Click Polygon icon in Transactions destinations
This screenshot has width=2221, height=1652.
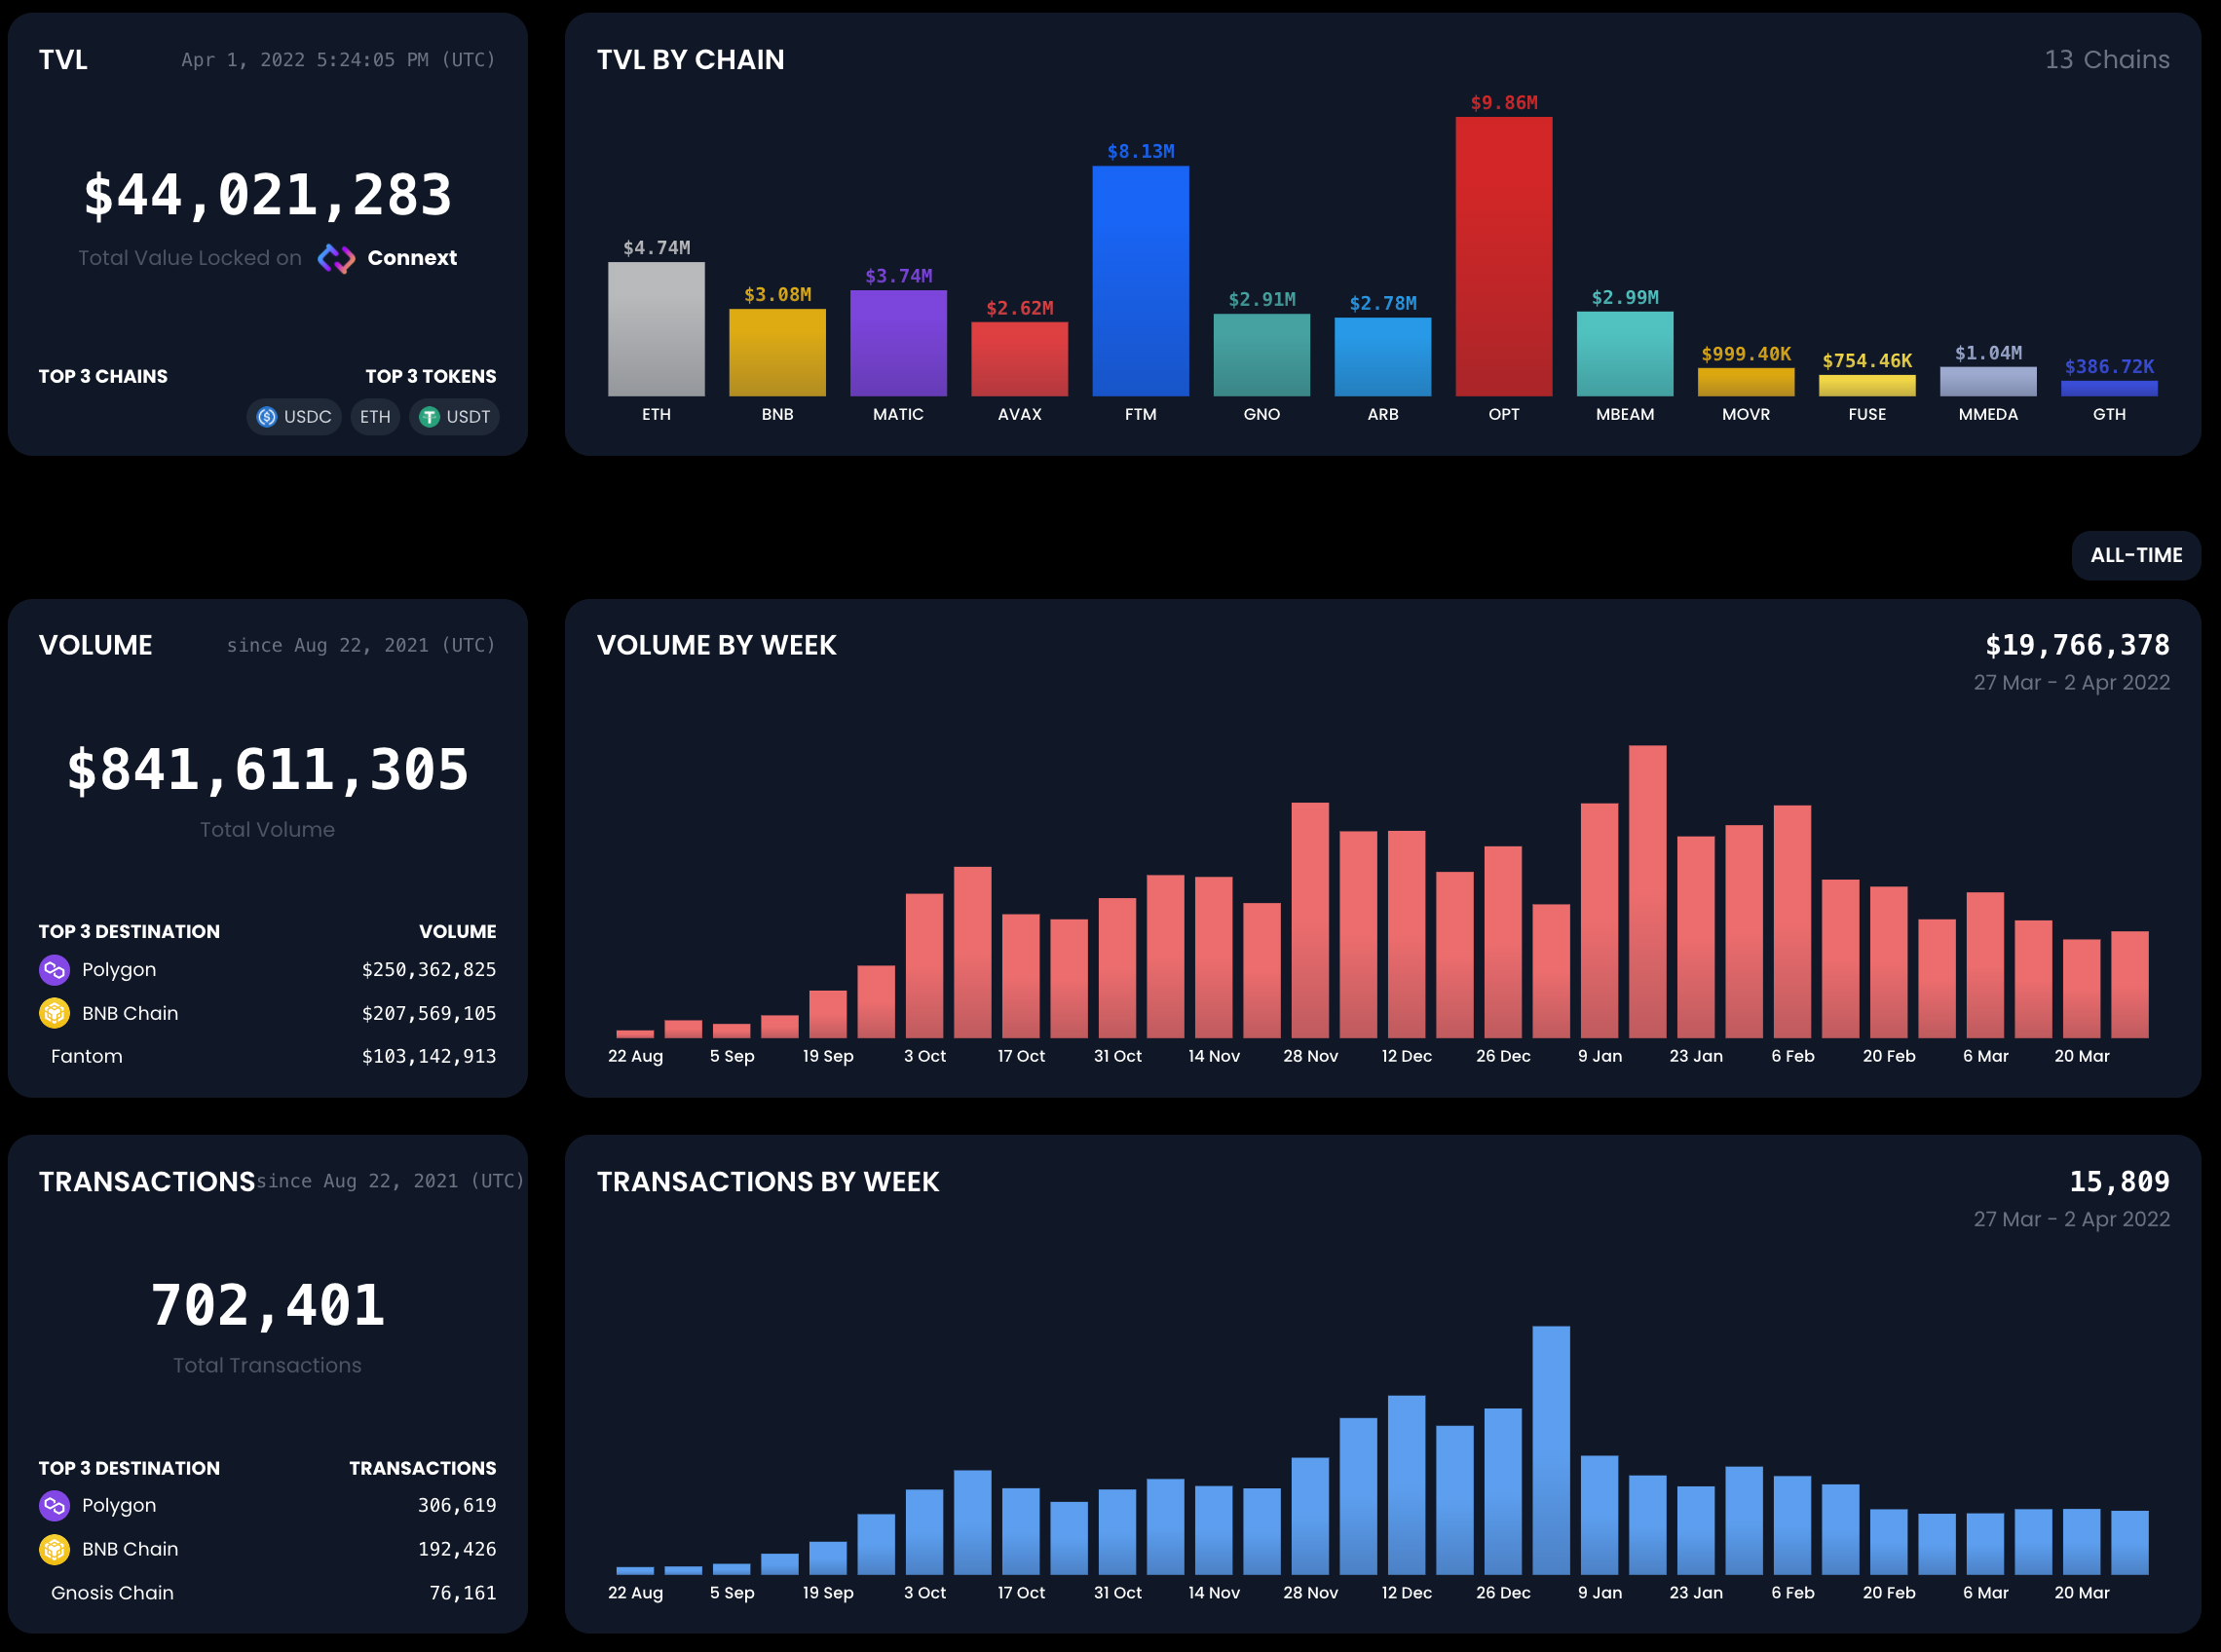pyautogui.click(x=54, y=1506)
